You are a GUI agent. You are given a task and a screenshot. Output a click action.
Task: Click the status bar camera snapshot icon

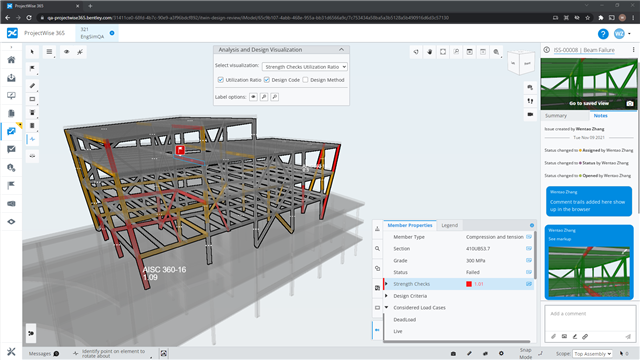[x=453, y=353]
